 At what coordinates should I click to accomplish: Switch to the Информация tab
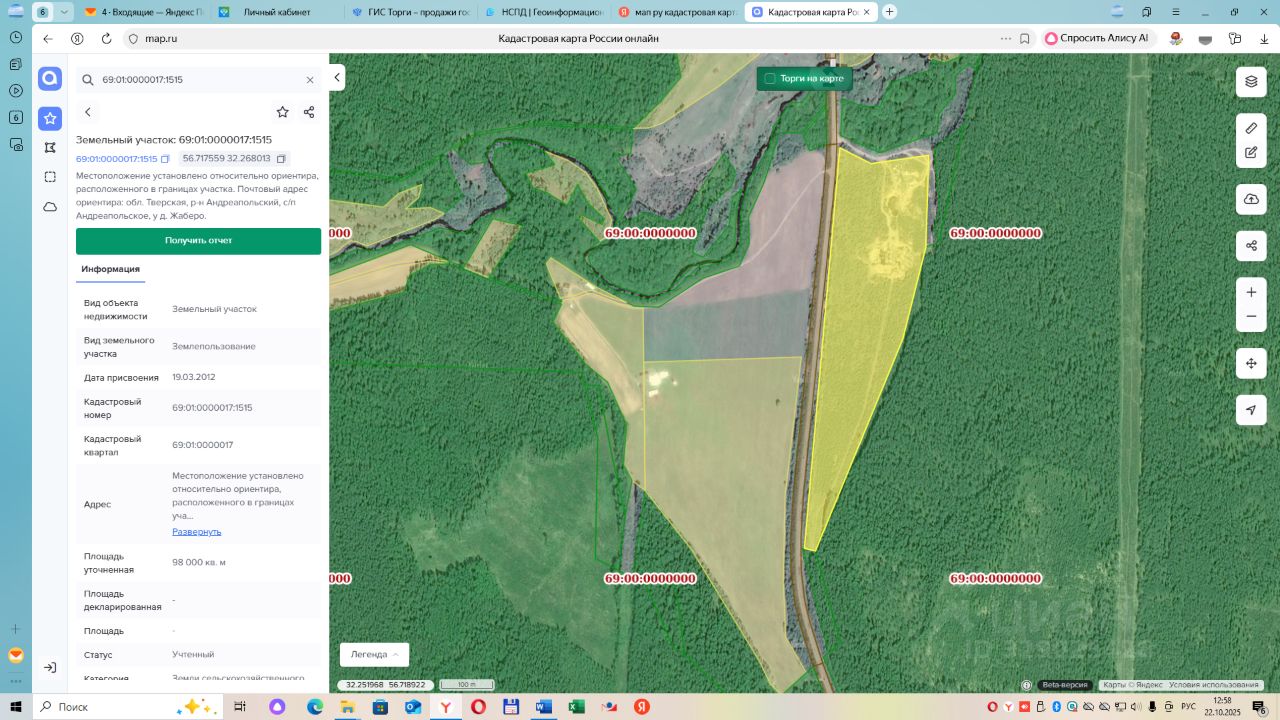110,269
